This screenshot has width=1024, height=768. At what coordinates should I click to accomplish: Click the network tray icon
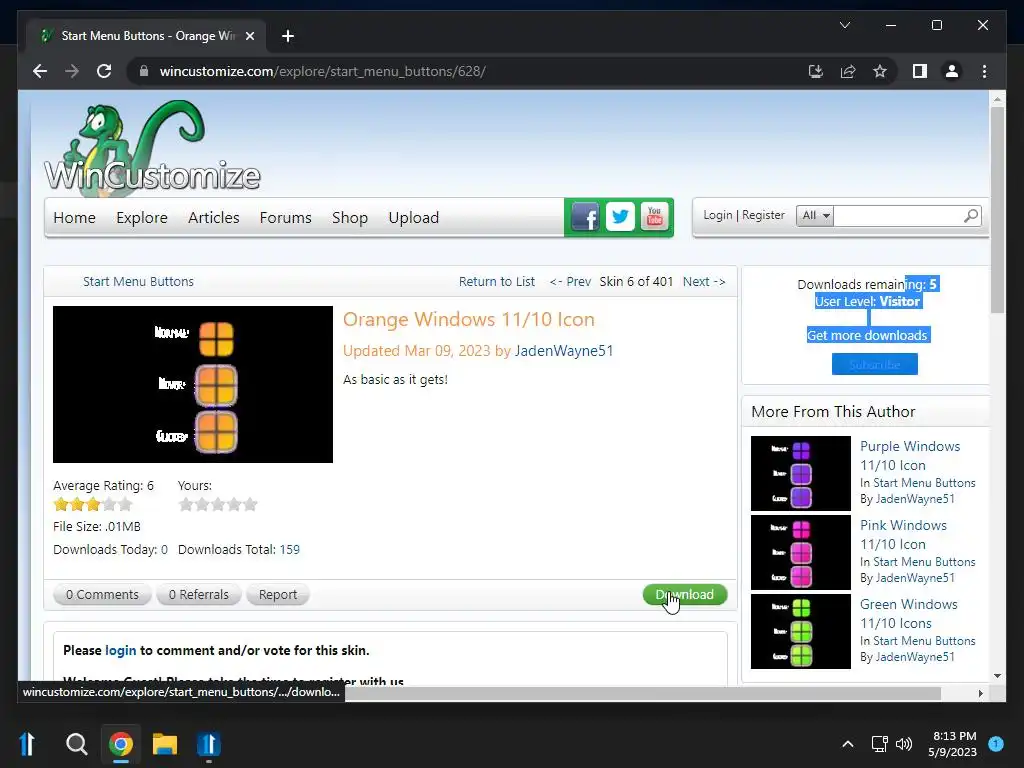coord(879,743)
